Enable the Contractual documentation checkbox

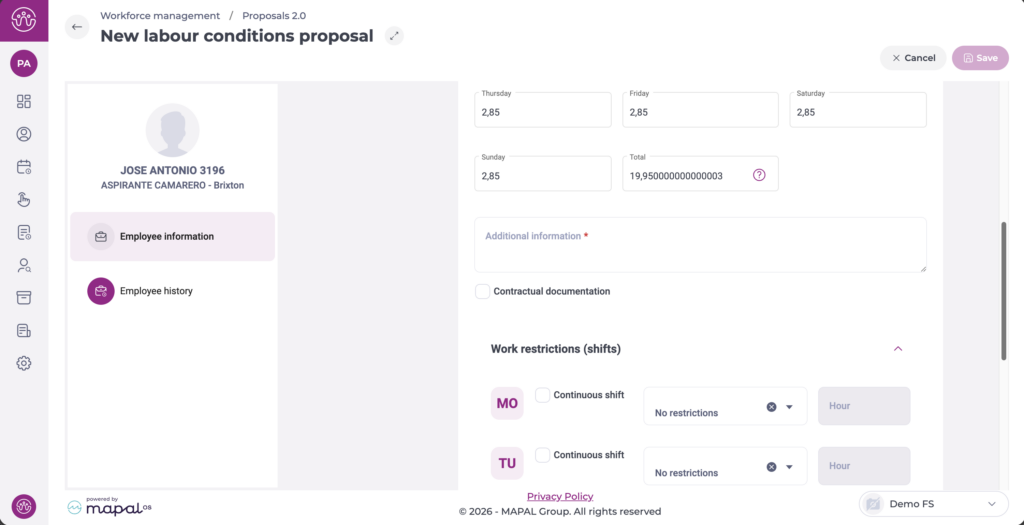483,291
